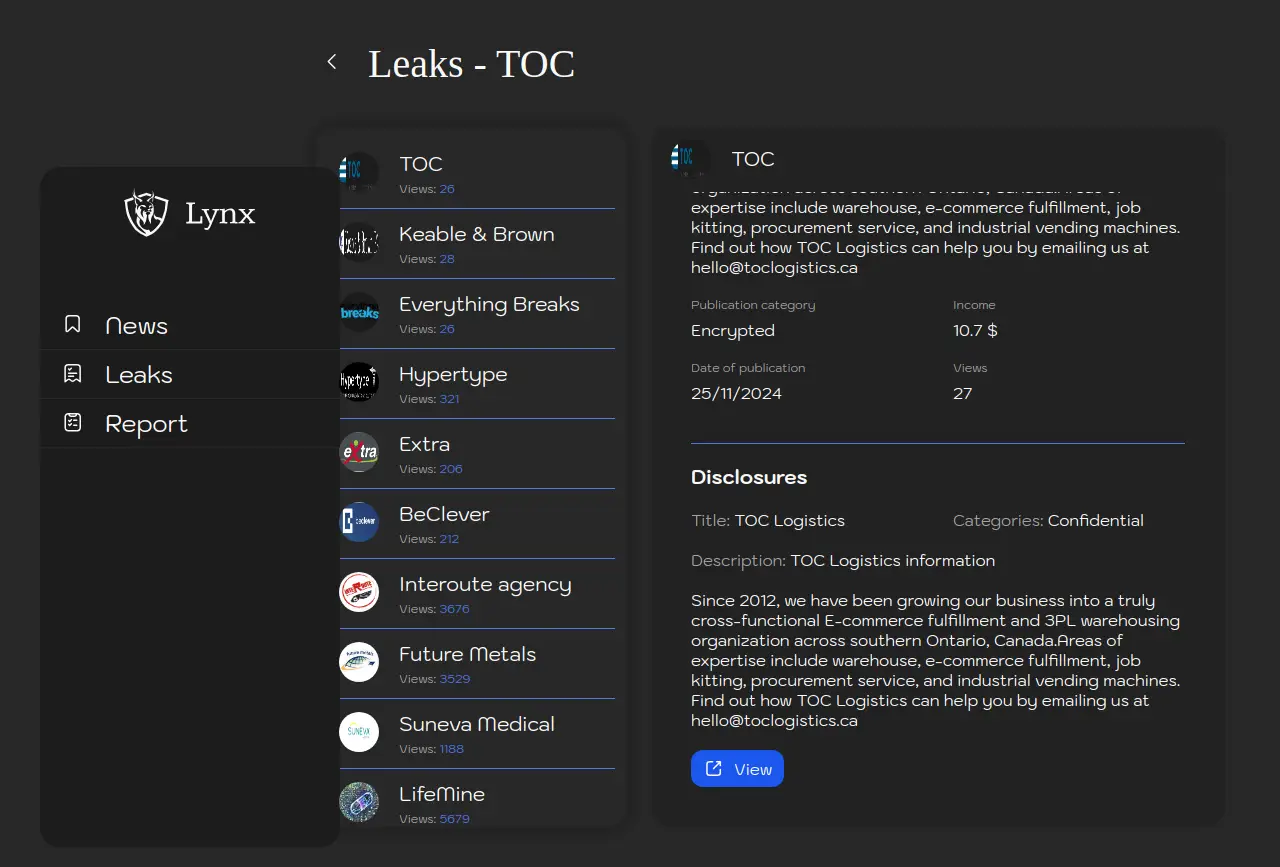Screen dimensions: 1280x867
Task: Click the bookmark icon next to News
Action: (72, 324)
